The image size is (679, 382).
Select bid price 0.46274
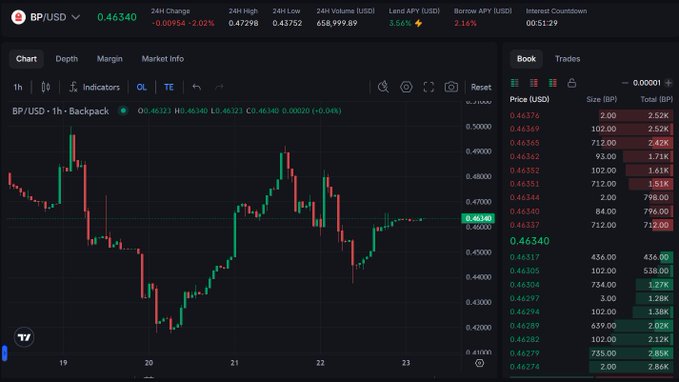tap(524, 367)
